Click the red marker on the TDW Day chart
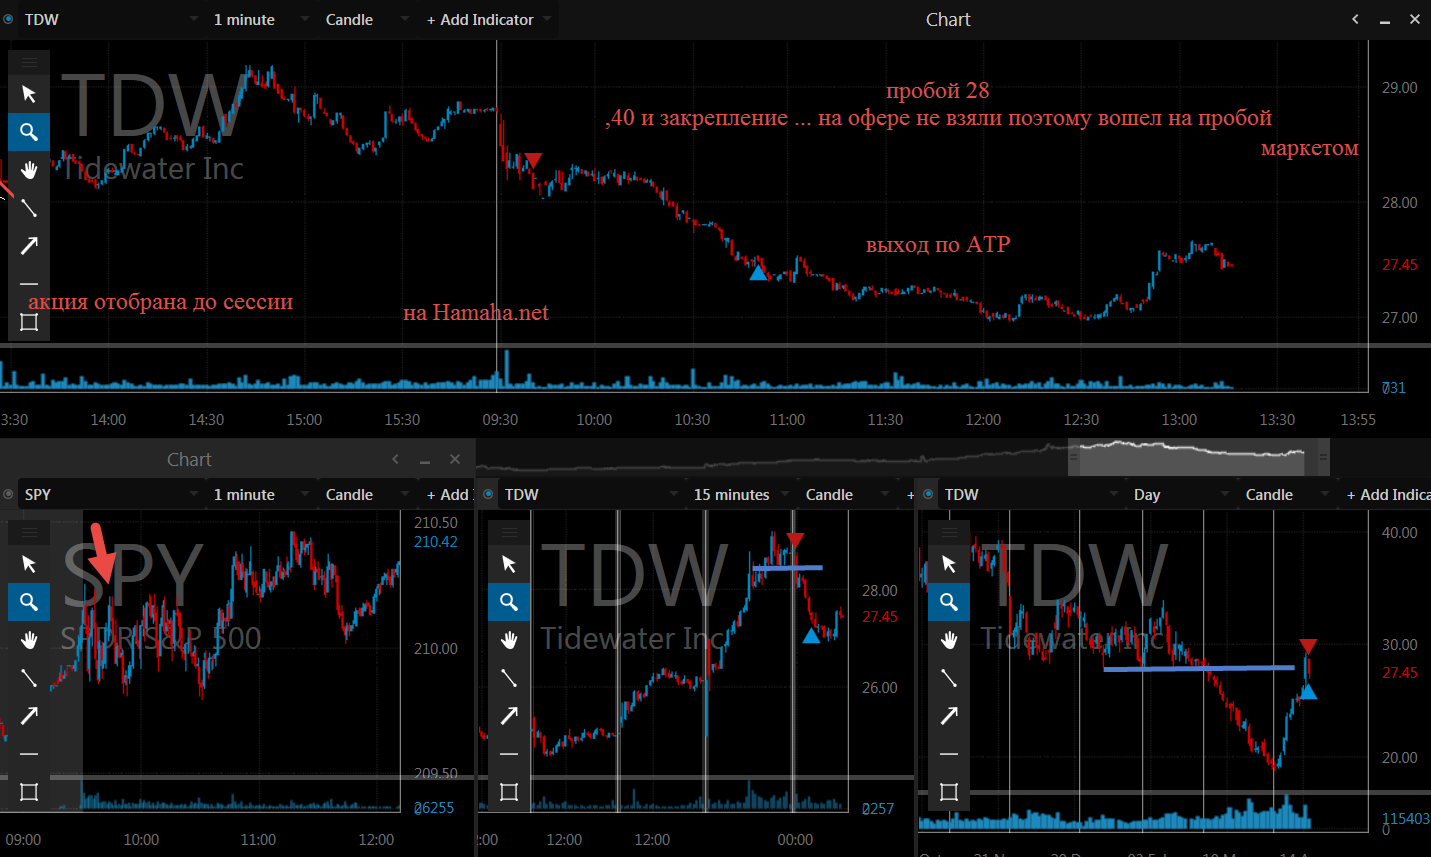1431x857 pixels. pyautogui.click(x=1308, y=646)
